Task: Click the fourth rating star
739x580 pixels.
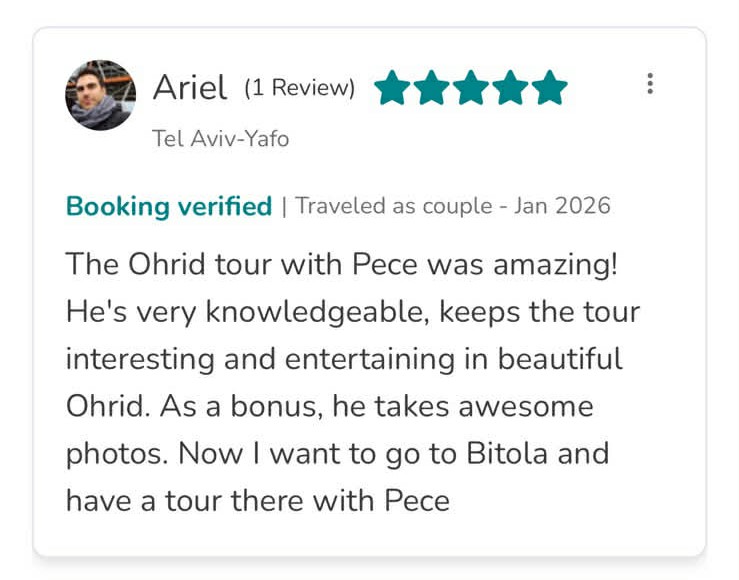Action: [x=510, y=88]
